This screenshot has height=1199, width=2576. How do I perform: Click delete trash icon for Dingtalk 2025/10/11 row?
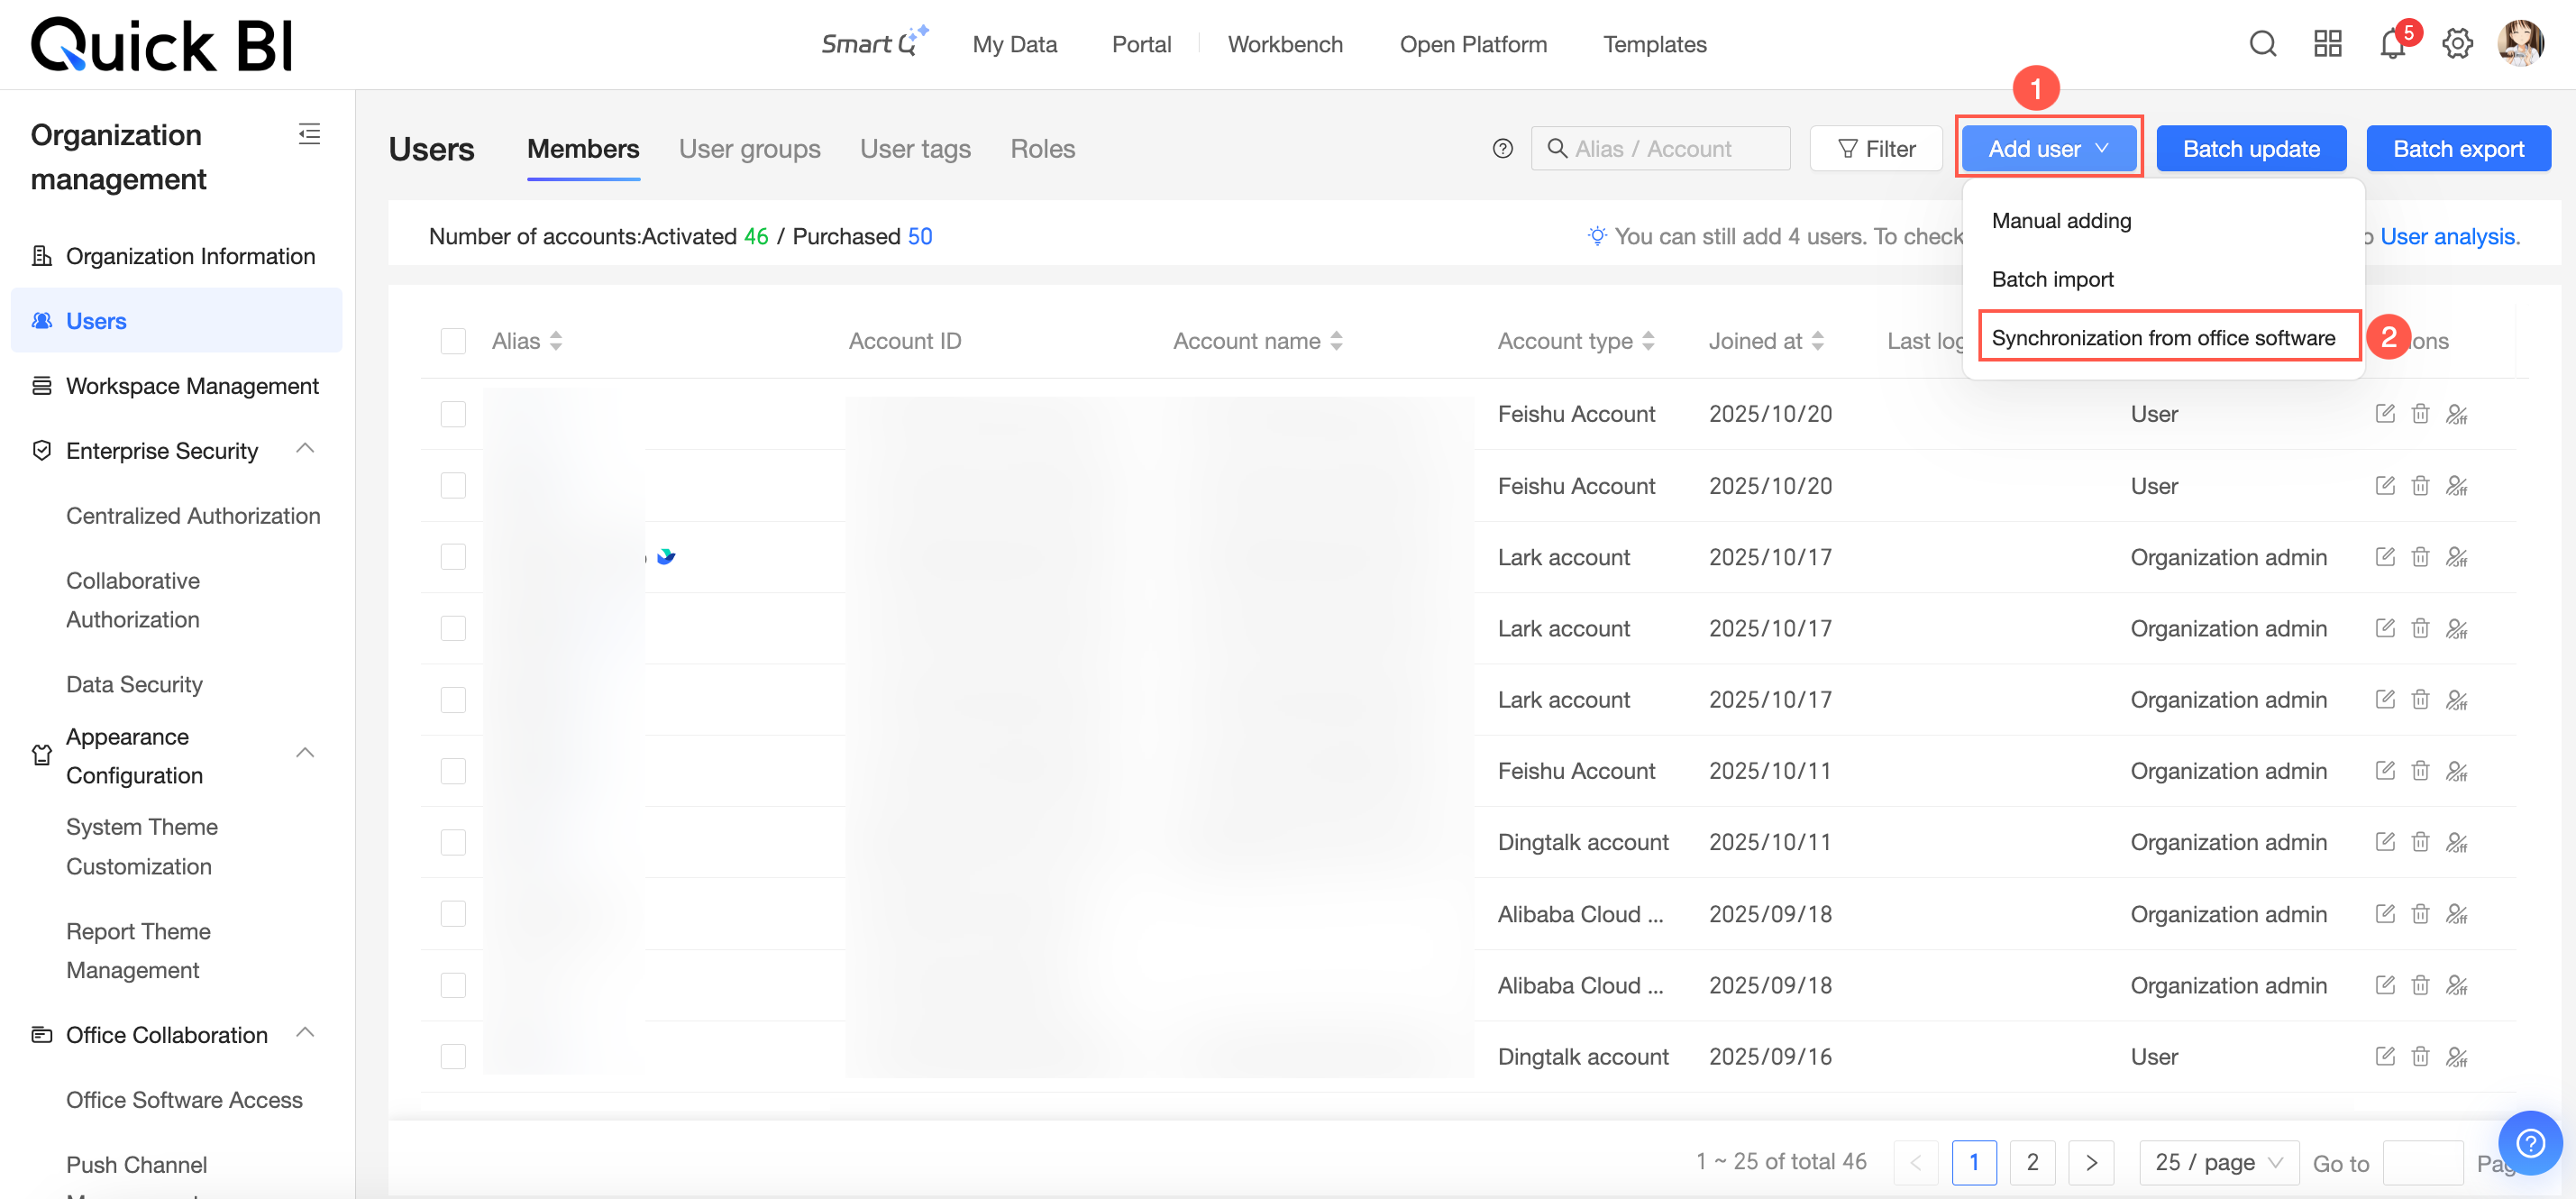2420,842
